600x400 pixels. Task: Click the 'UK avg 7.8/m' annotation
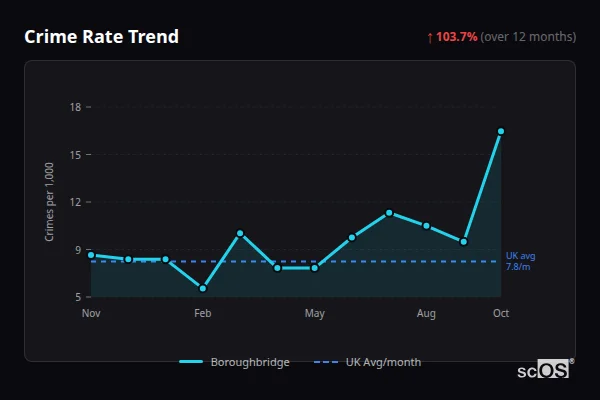(x=520, y=261)
